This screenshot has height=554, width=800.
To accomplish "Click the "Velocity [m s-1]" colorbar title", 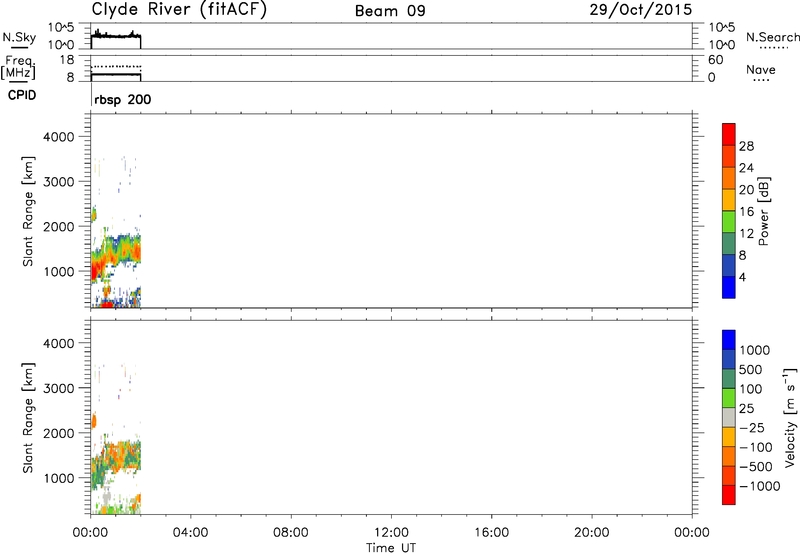I will click(x=790, y=417).
